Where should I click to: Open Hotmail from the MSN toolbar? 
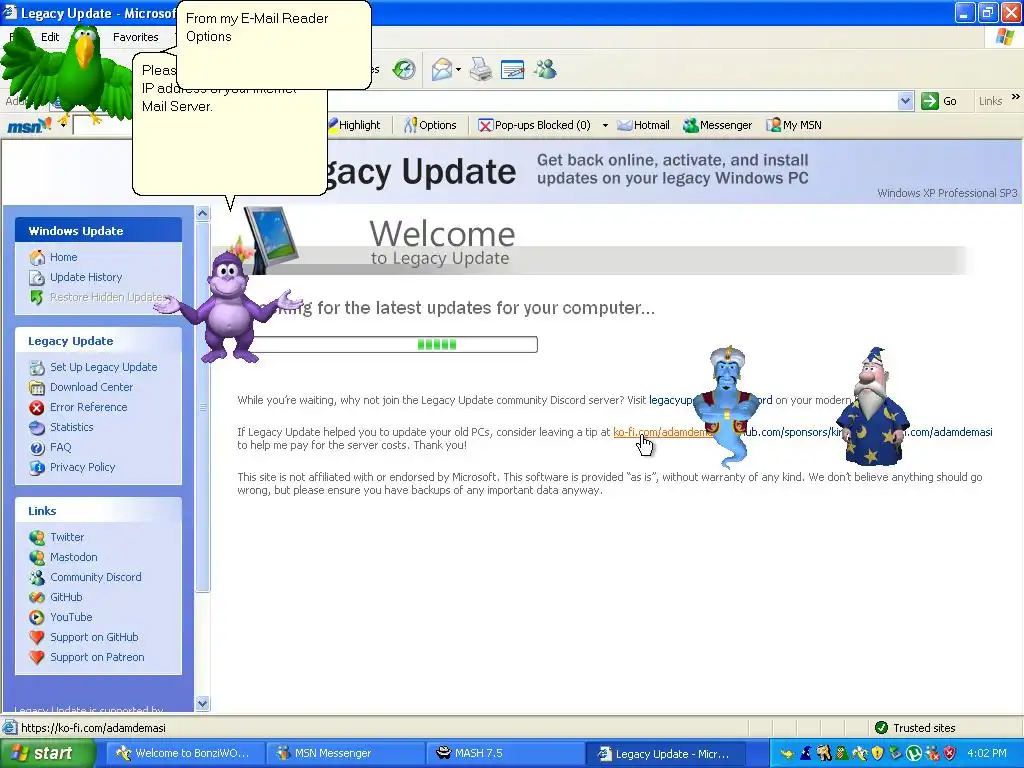644,125
